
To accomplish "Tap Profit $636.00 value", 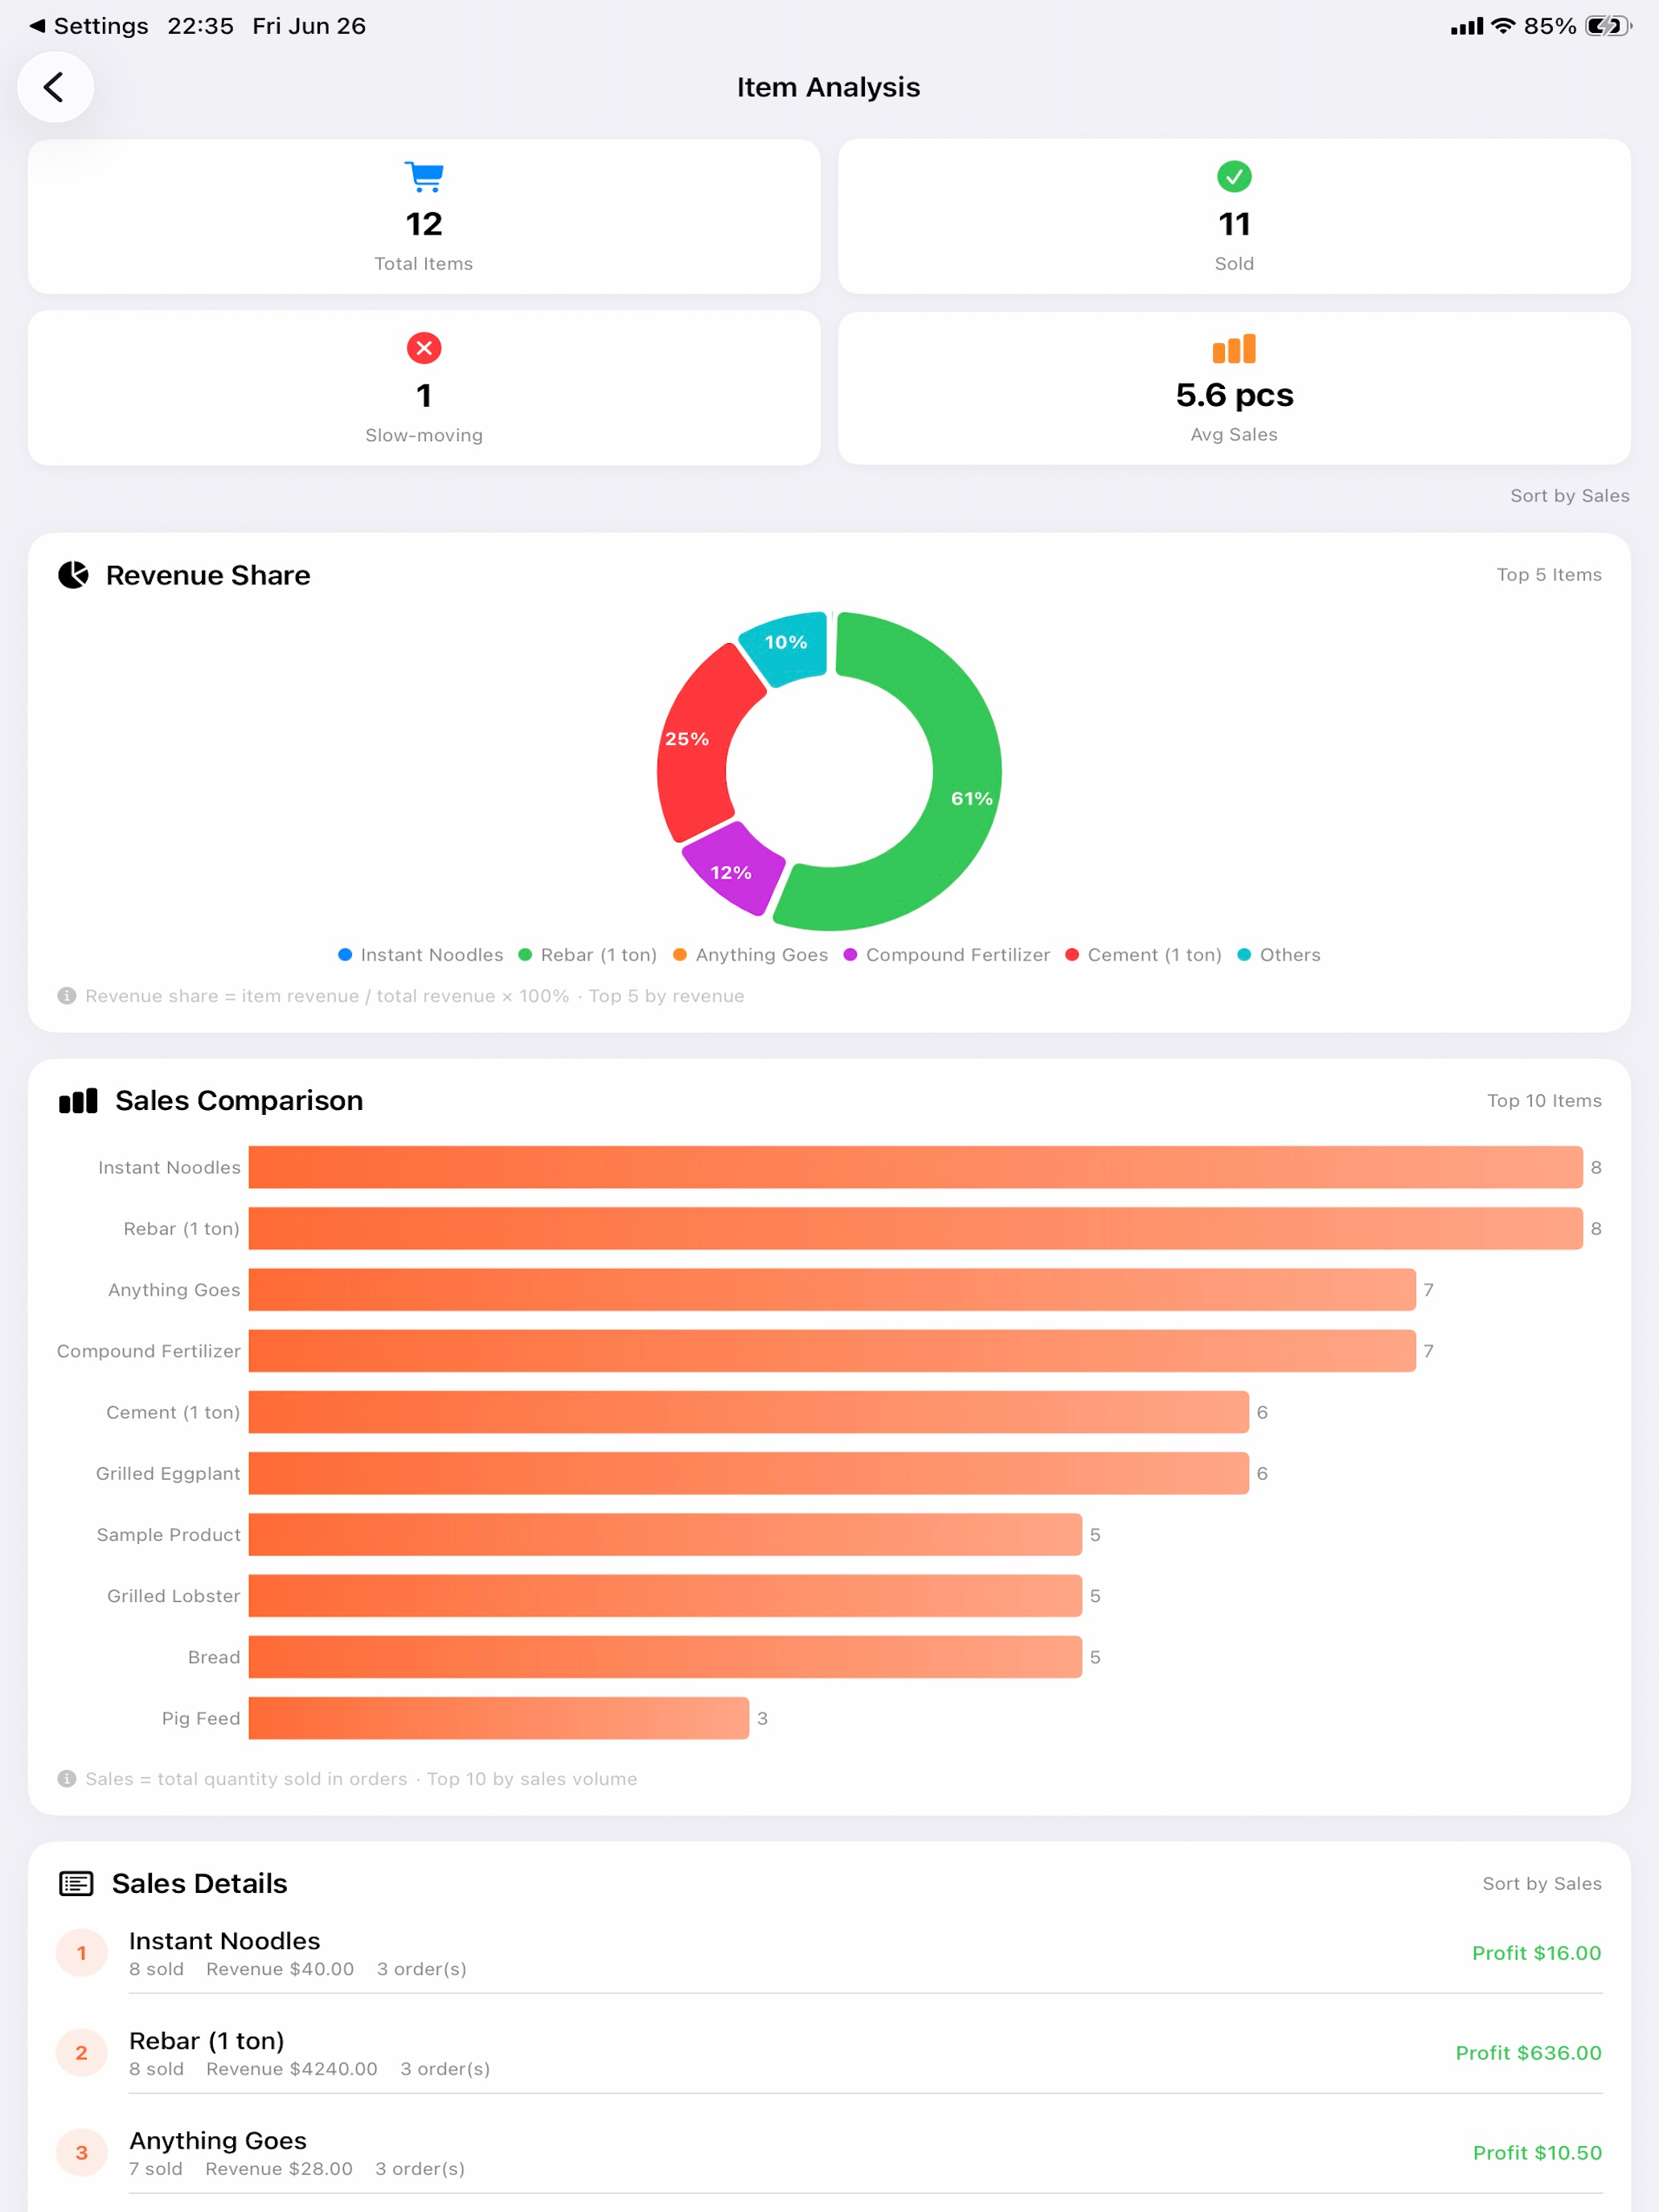I will coord(1528,2053).
